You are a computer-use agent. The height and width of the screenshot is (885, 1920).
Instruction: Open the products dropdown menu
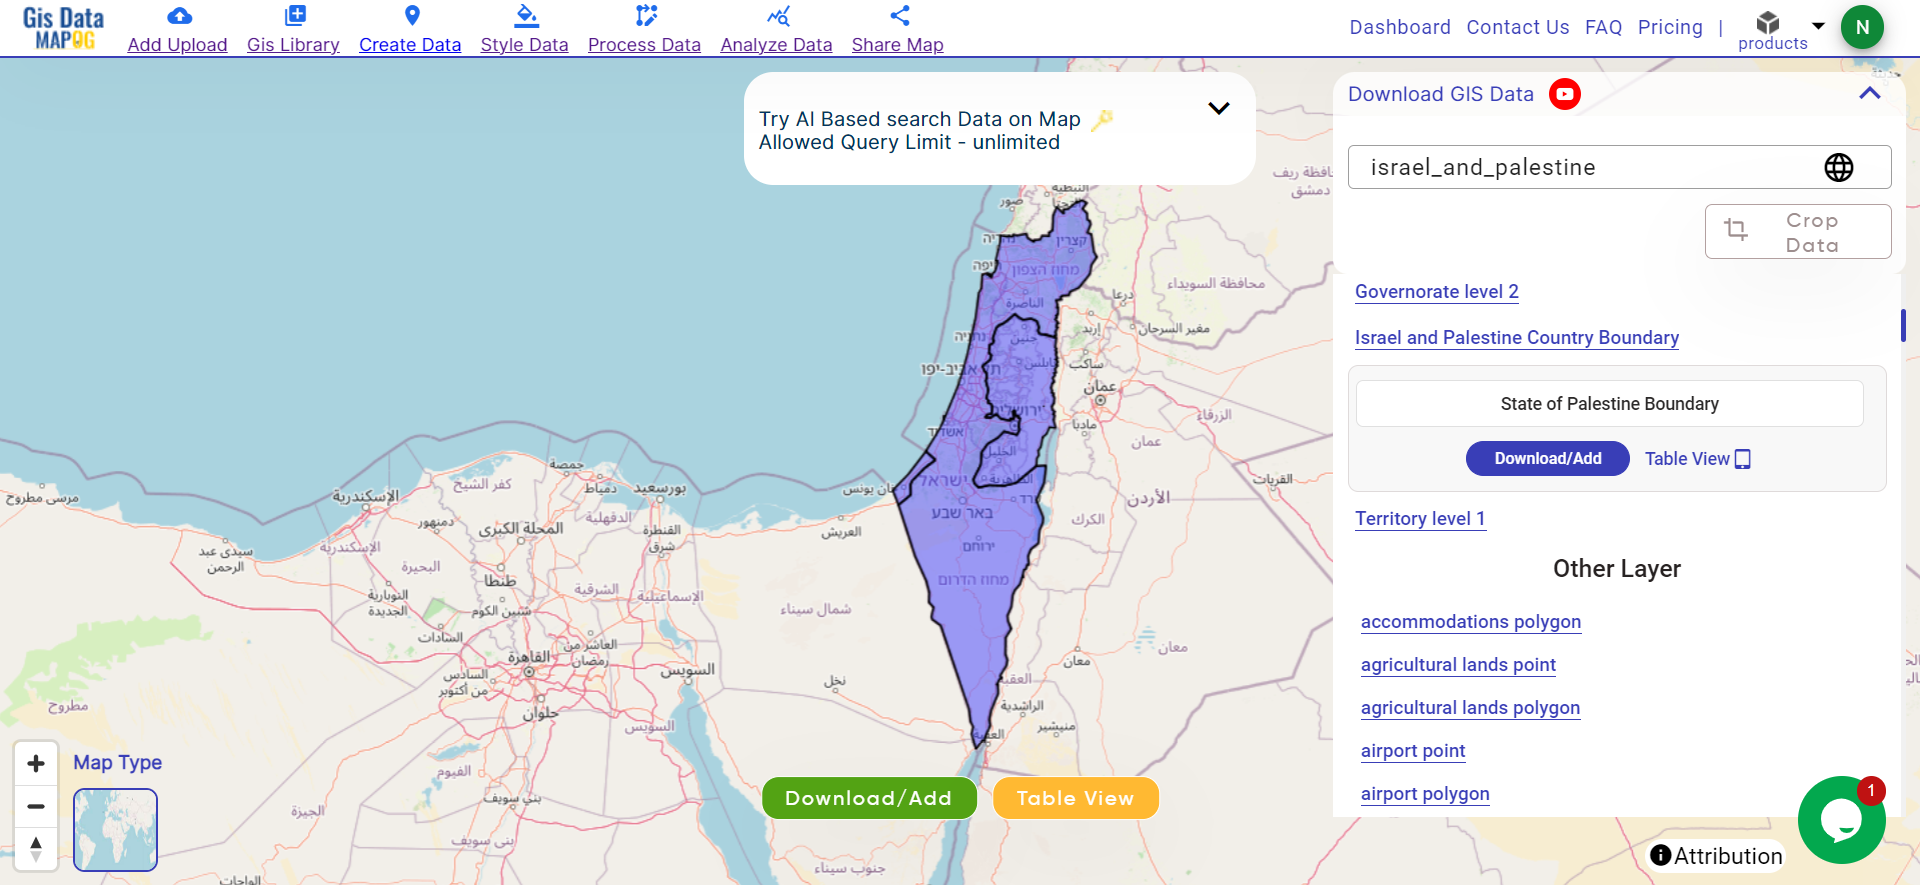point(1818,26)
